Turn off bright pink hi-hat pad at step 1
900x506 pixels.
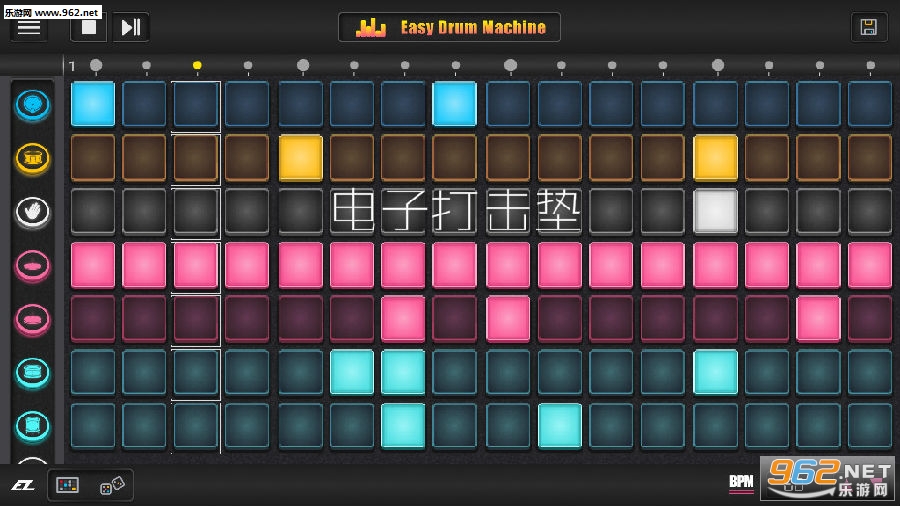pos(93,265)
